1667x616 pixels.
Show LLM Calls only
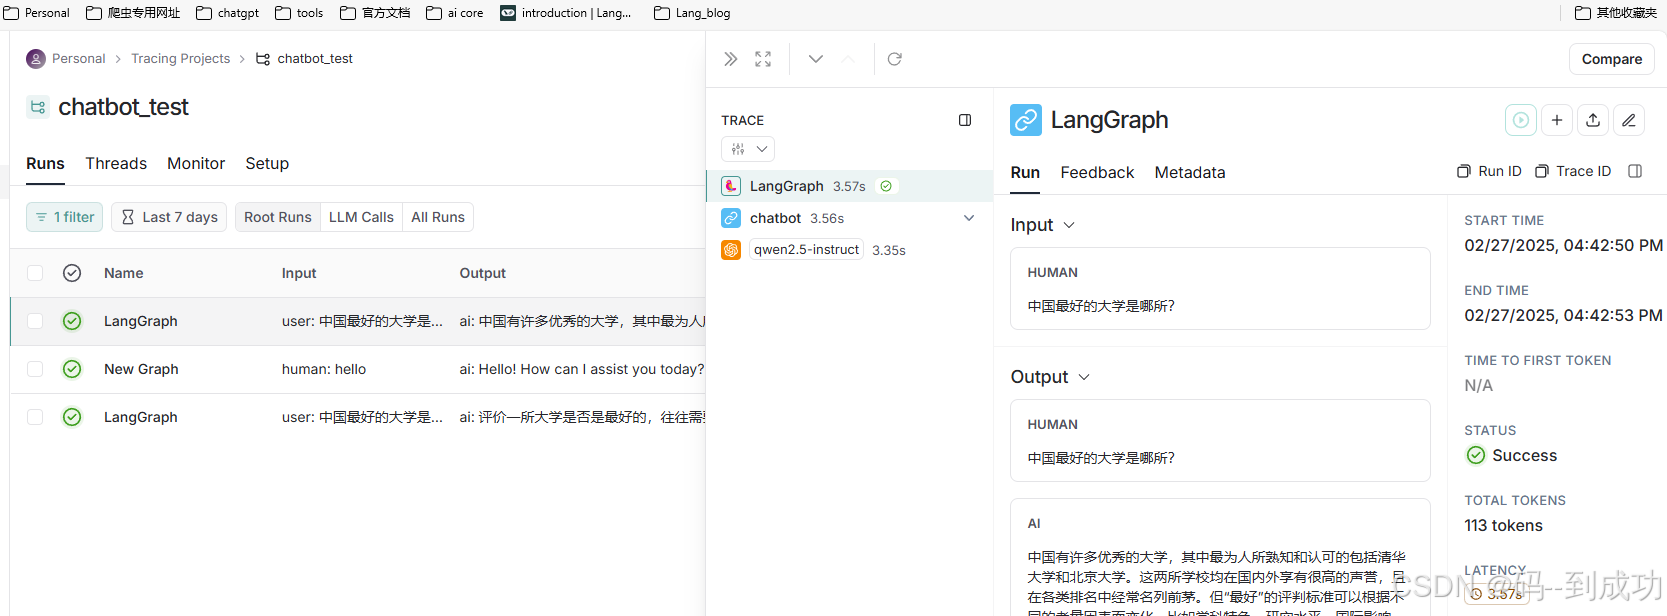click(x=361, y=217)
